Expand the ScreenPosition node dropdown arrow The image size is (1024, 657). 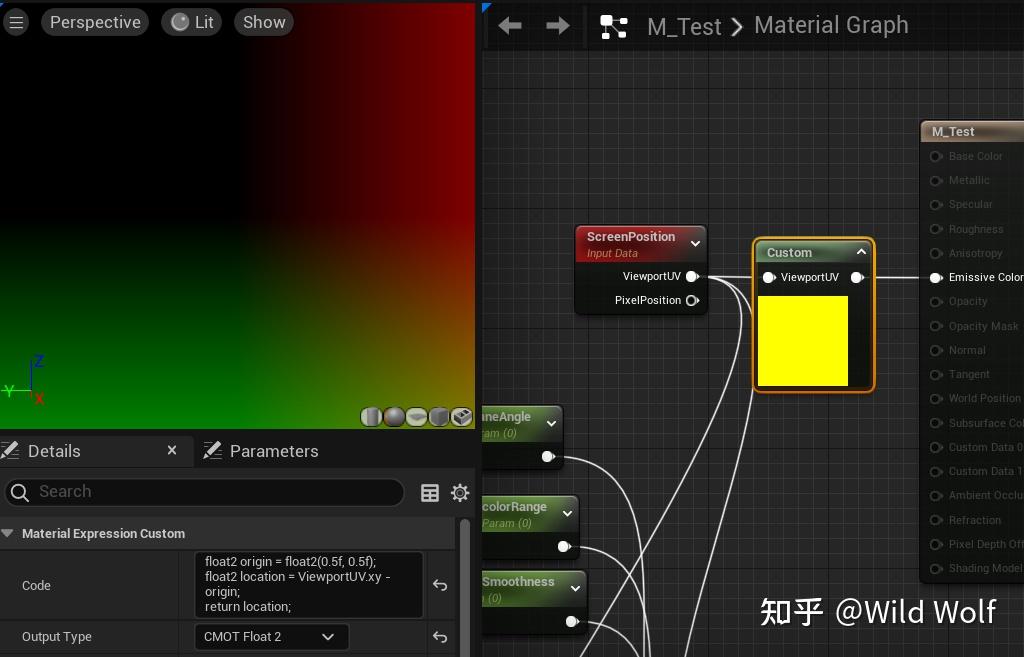pos(696,242)
